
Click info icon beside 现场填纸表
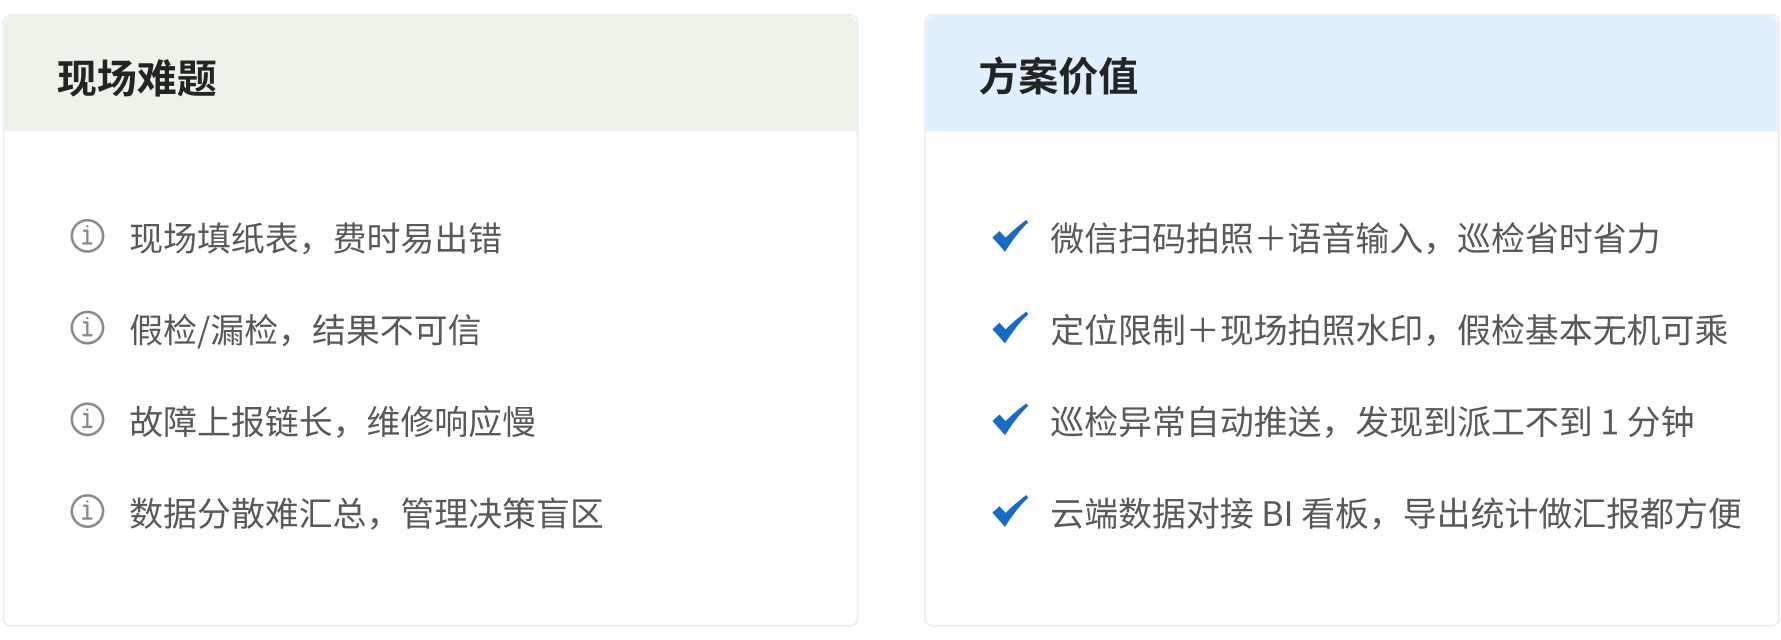(x=87, y=236)
